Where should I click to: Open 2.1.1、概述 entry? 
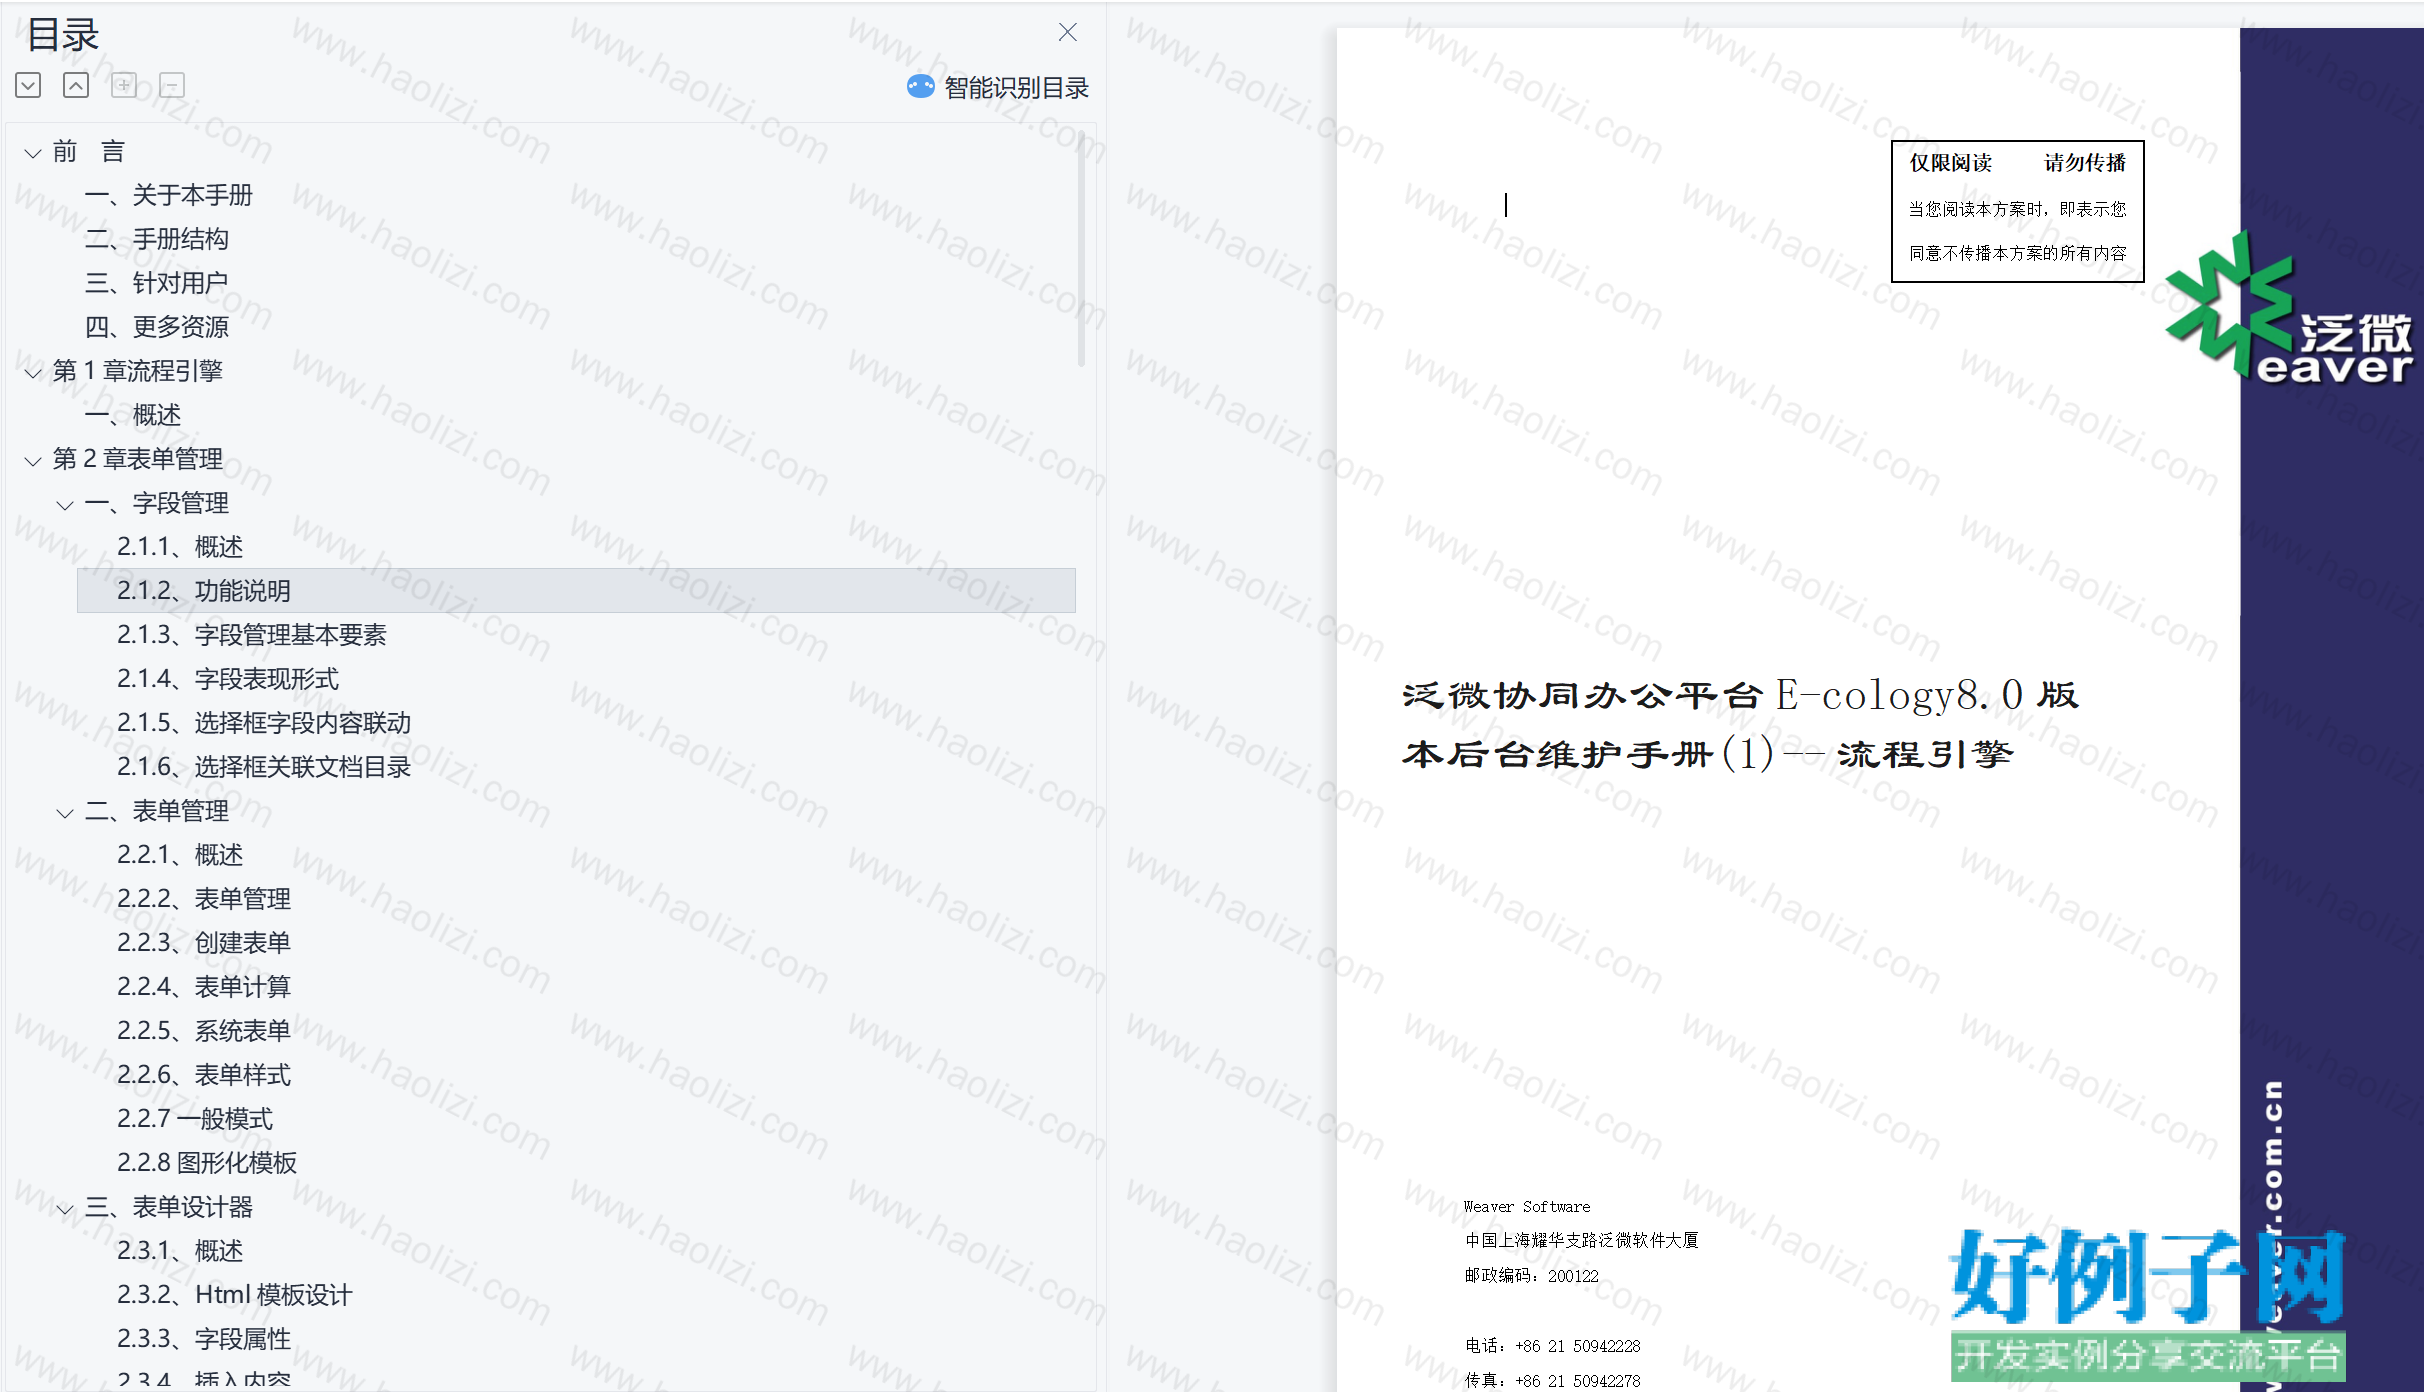point(180,547)
